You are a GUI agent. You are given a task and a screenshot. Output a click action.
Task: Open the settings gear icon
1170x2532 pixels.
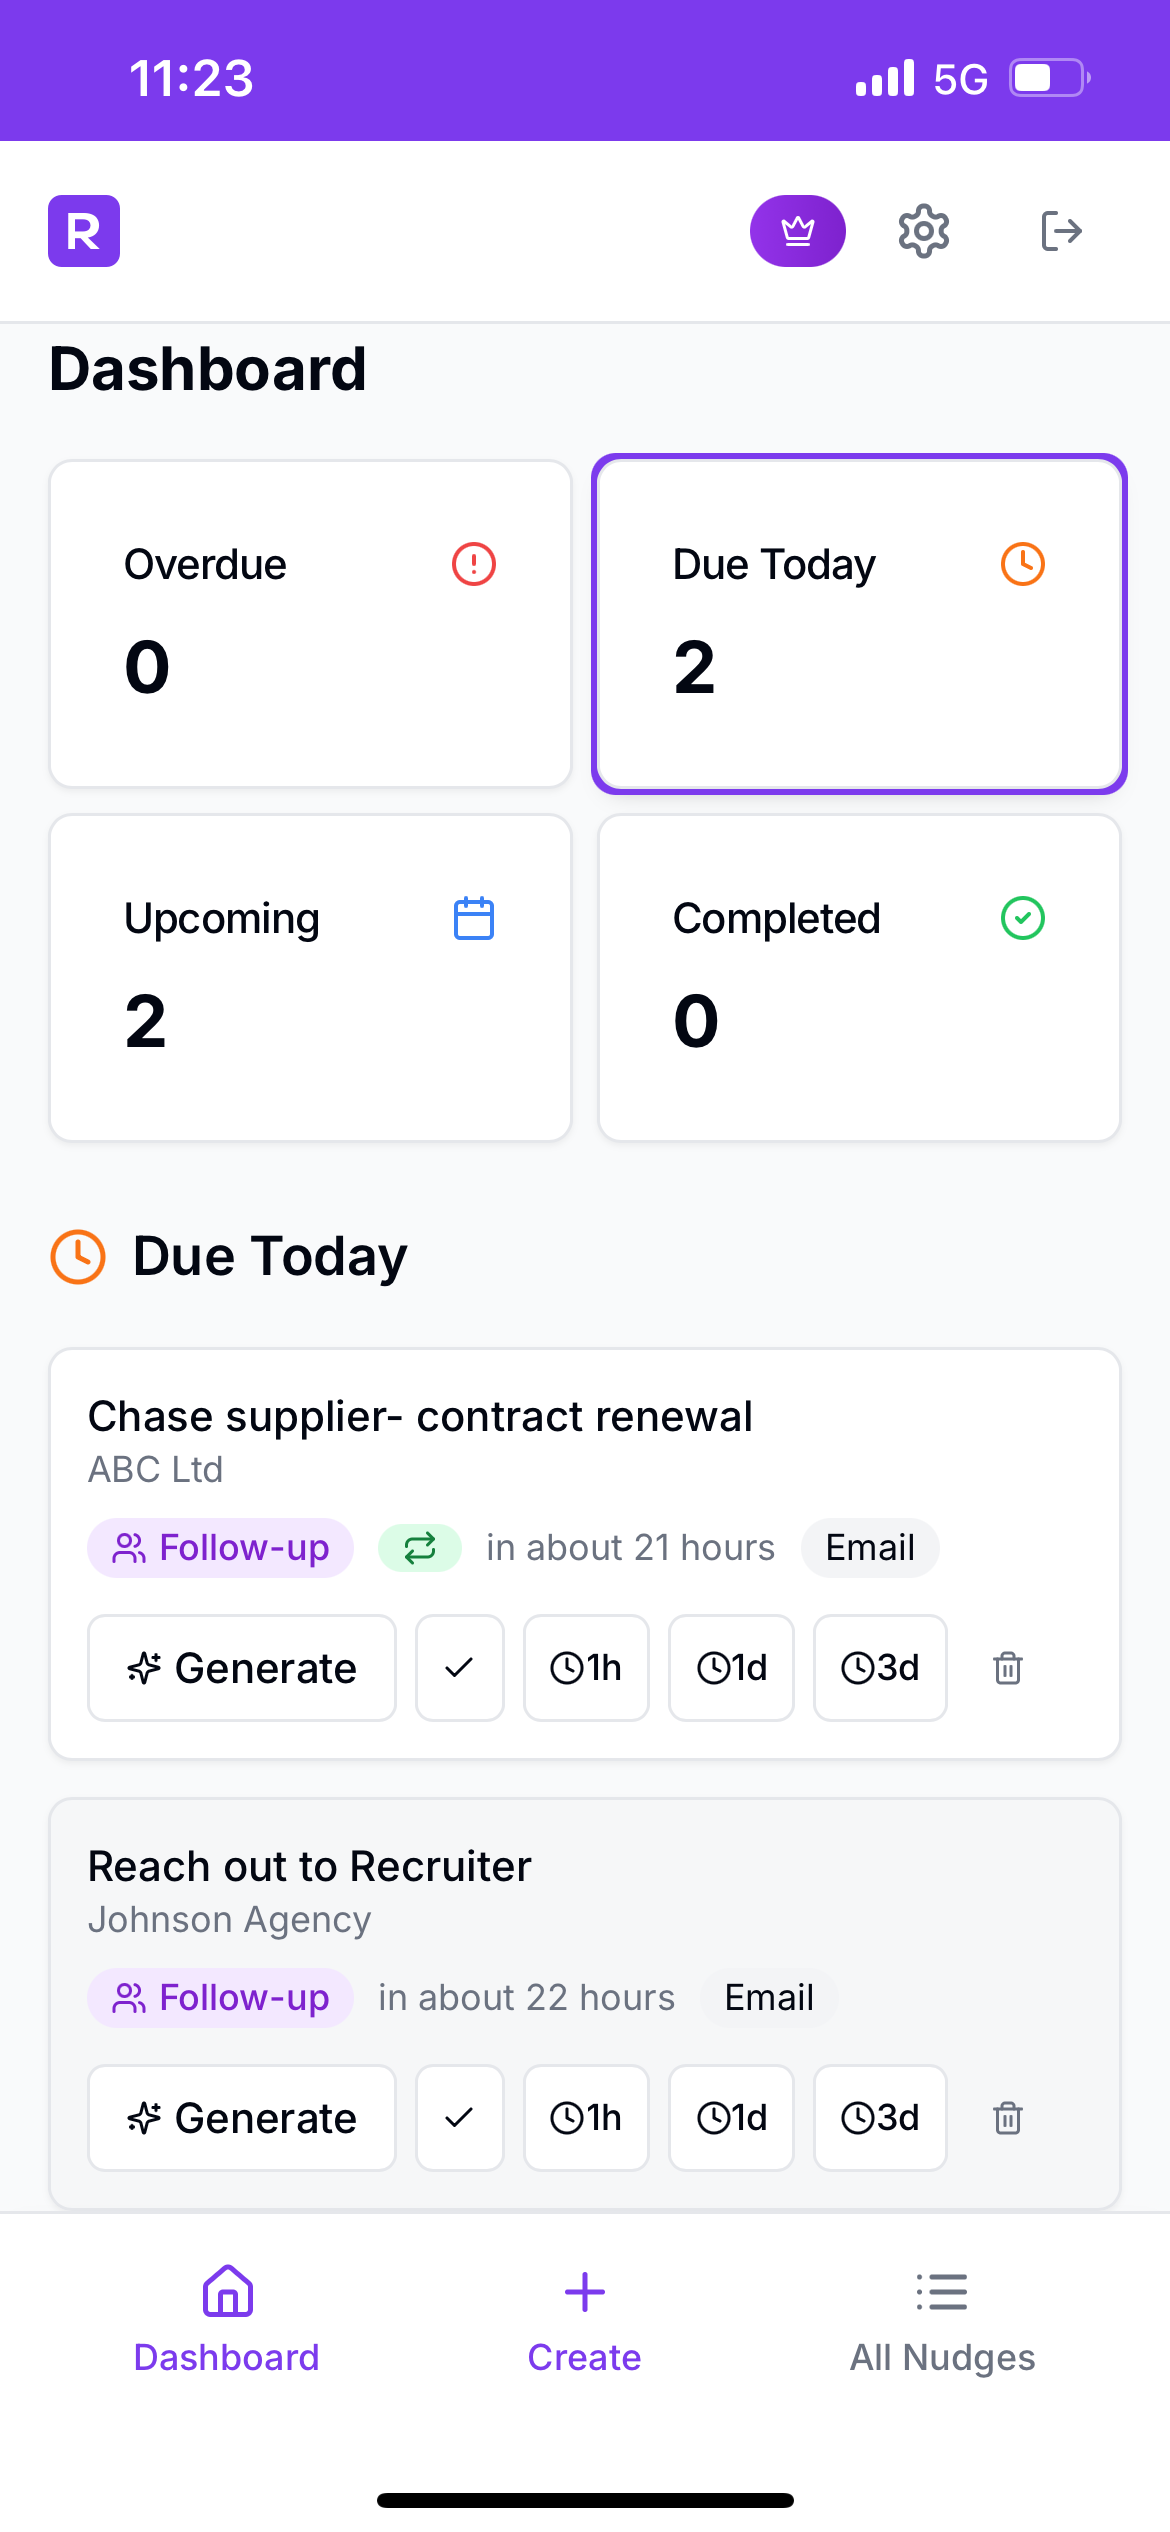point(922,231)
